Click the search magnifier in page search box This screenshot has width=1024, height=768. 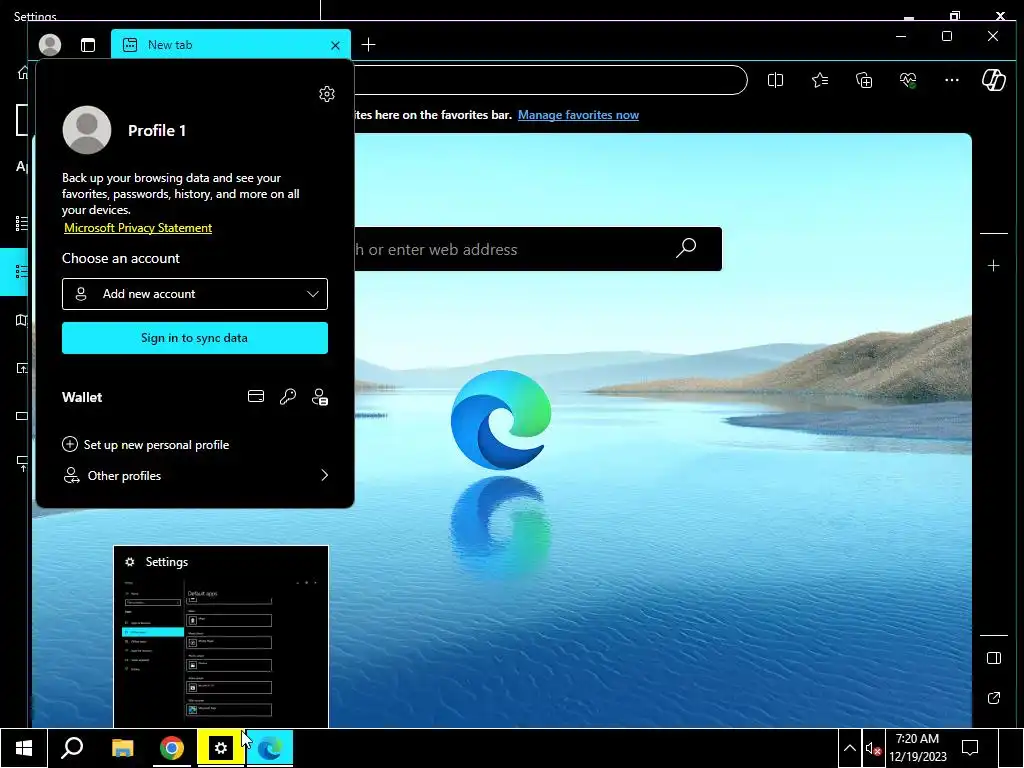click(686, 248)
